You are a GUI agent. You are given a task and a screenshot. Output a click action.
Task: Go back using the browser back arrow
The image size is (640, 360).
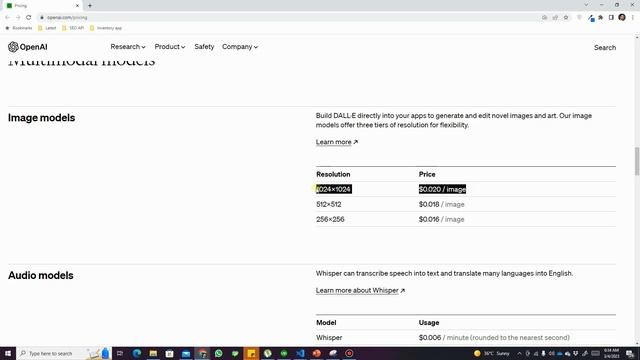(7, 18)
